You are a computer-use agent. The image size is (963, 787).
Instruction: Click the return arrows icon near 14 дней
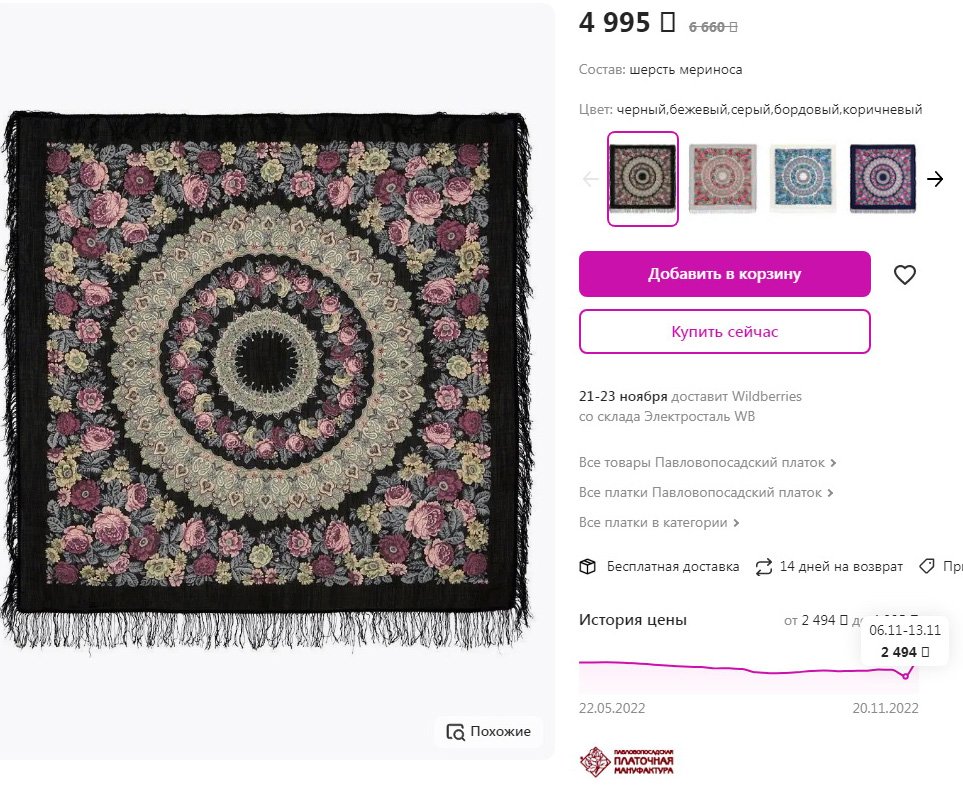pyautogui.click(x=764, y=567)
